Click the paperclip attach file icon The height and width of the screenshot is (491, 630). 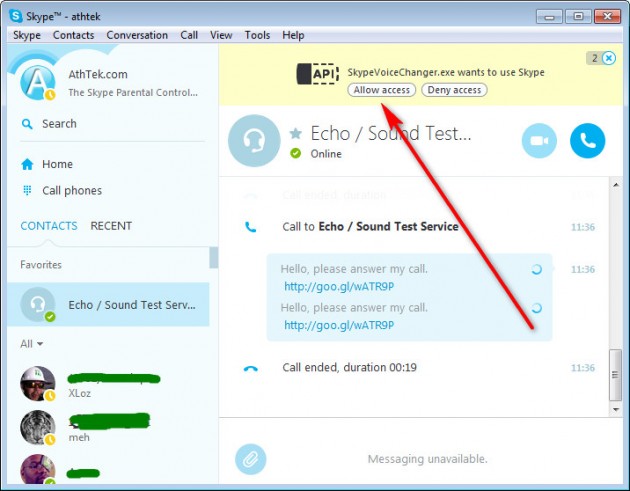(251, 459)
